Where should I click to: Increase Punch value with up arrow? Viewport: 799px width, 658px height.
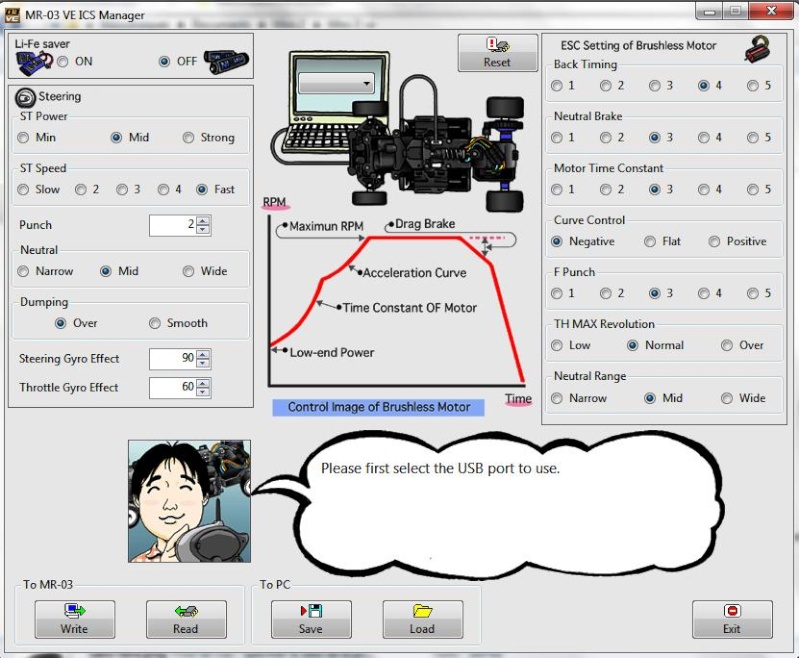click(x=203, y=221)
